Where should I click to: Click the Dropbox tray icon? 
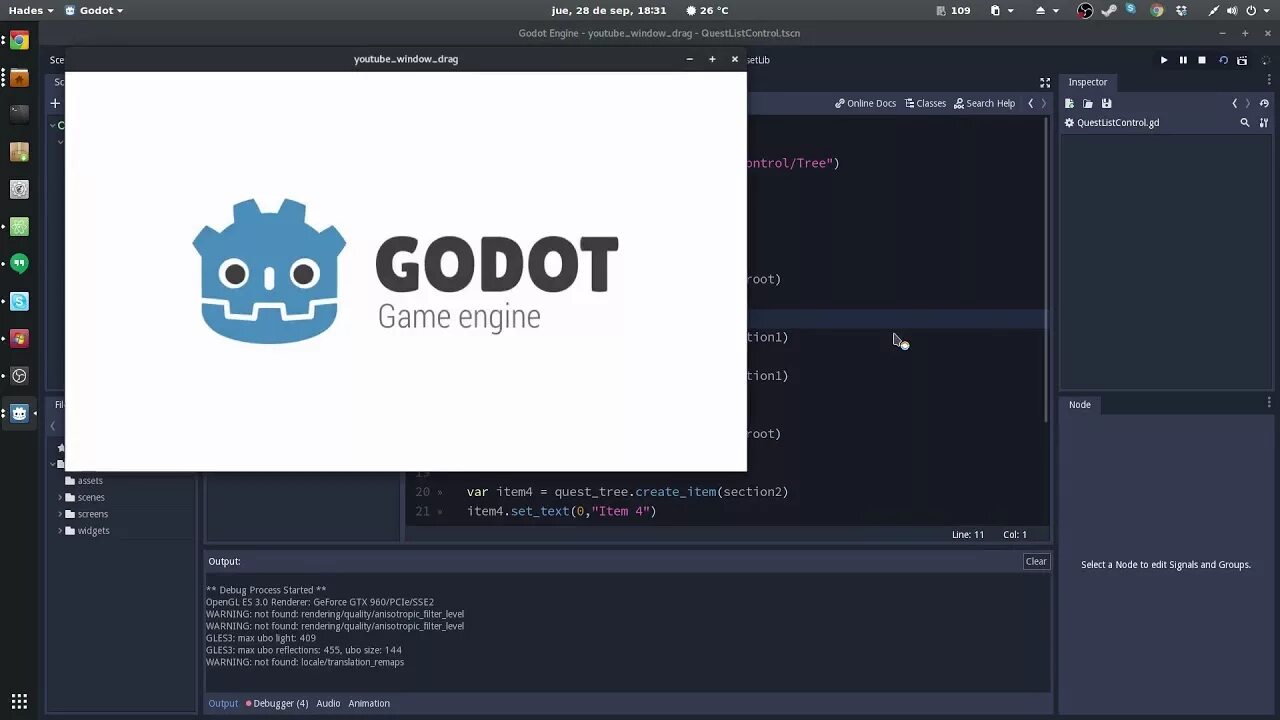click(x=1182, y=10)
